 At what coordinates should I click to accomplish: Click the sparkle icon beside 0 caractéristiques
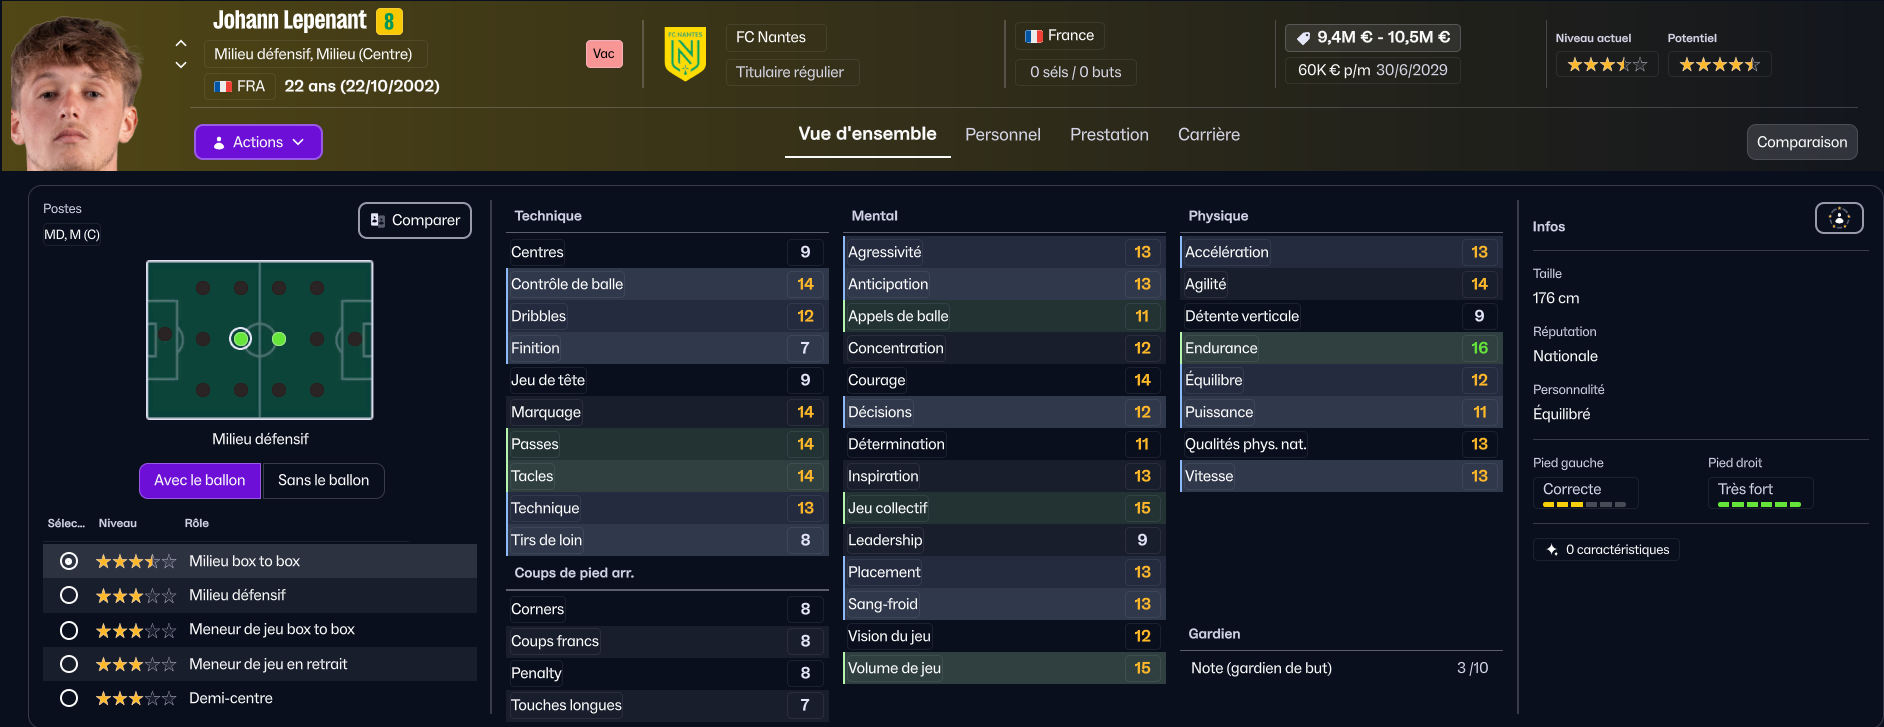[x=1552, y=550]
